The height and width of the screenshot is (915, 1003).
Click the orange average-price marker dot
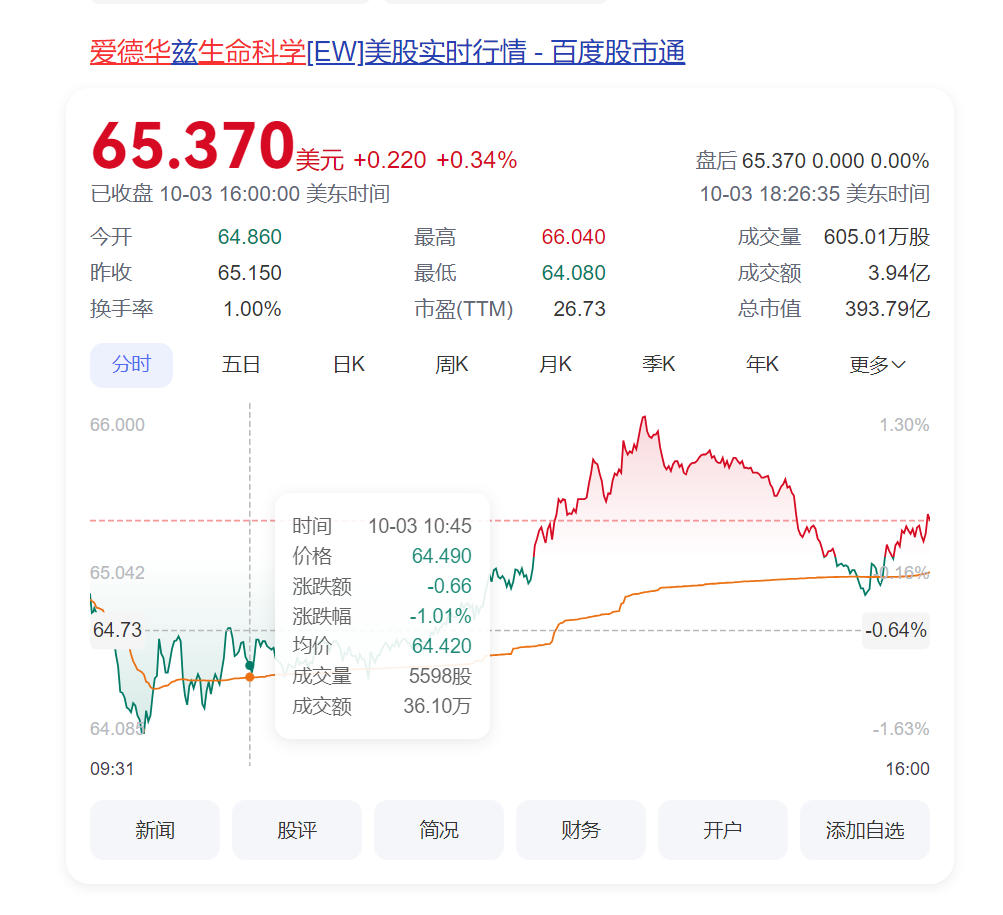pos(249,677)
